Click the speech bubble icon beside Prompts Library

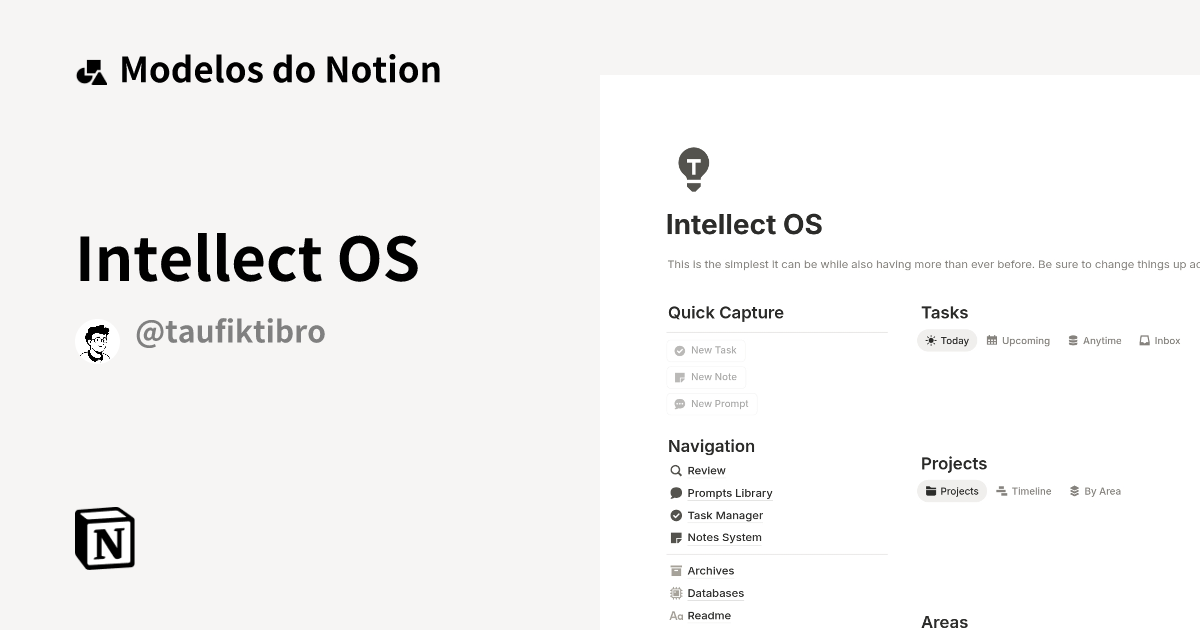[676, 493]
